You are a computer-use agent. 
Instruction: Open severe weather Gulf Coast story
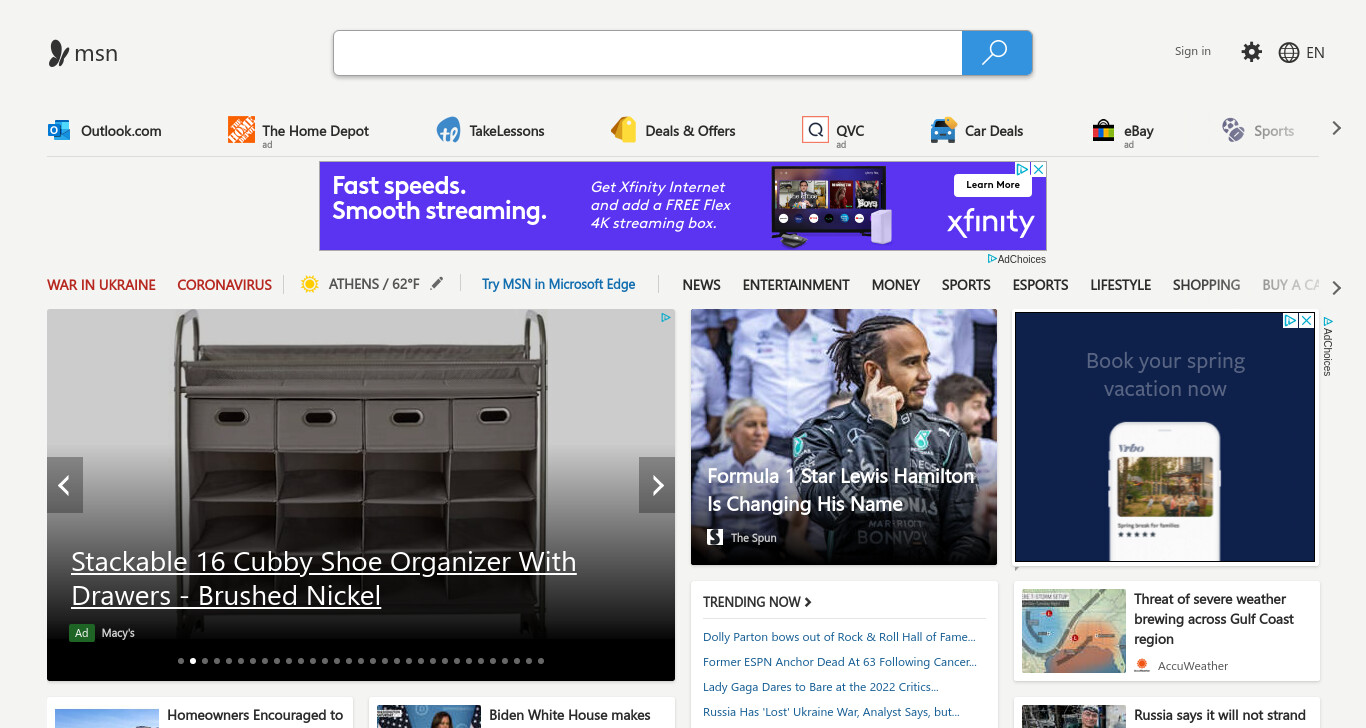pos(1213,619)
